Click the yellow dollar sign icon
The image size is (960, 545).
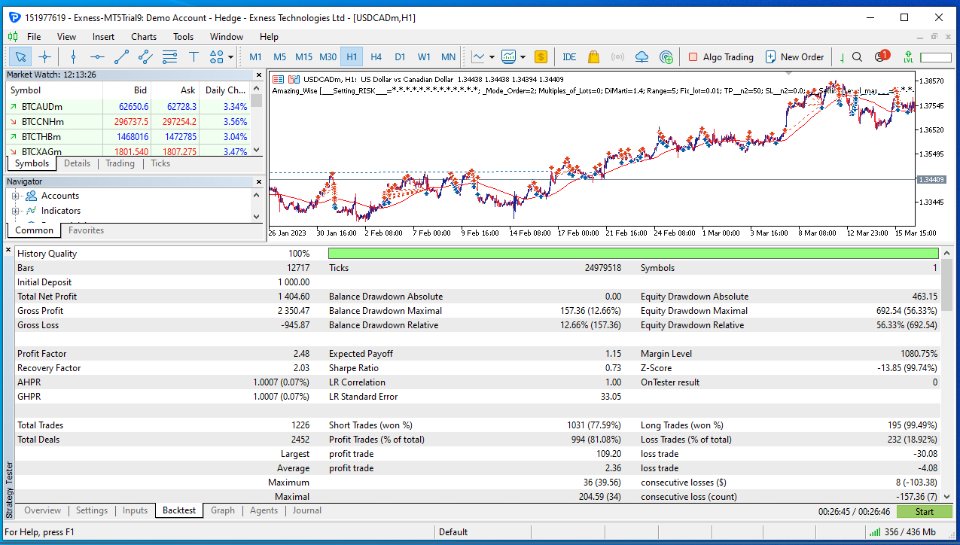(541, 57)
